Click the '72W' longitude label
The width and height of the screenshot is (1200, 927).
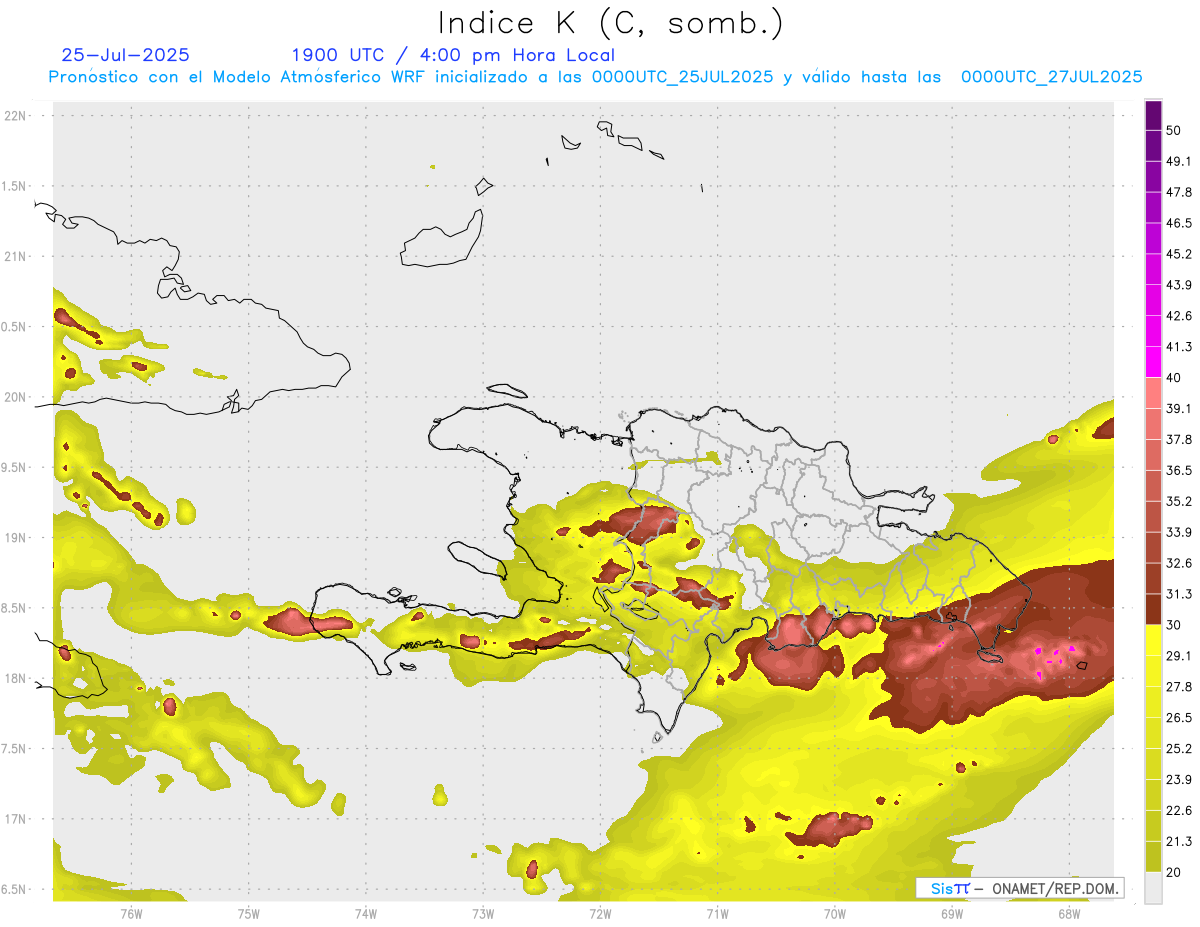point(600,914)
